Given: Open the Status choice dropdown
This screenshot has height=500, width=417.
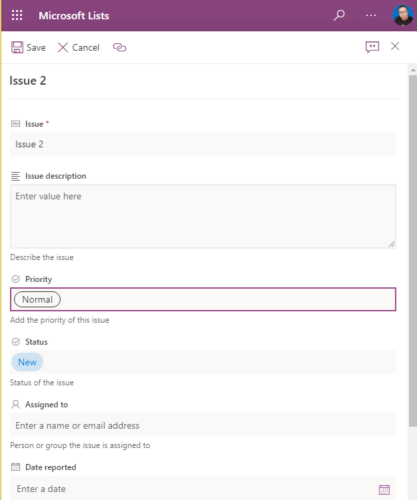Looking at the screenshot, I should (203, 362).
